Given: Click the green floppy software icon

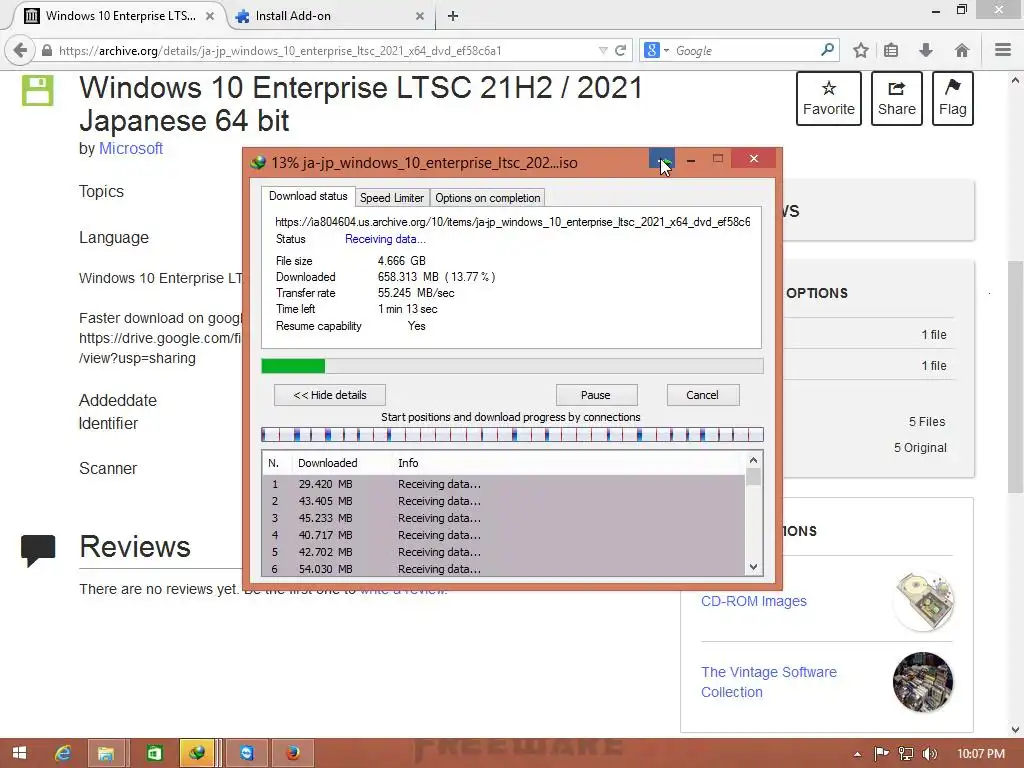Looking at the screenshot, I should [x=37, y=90].
